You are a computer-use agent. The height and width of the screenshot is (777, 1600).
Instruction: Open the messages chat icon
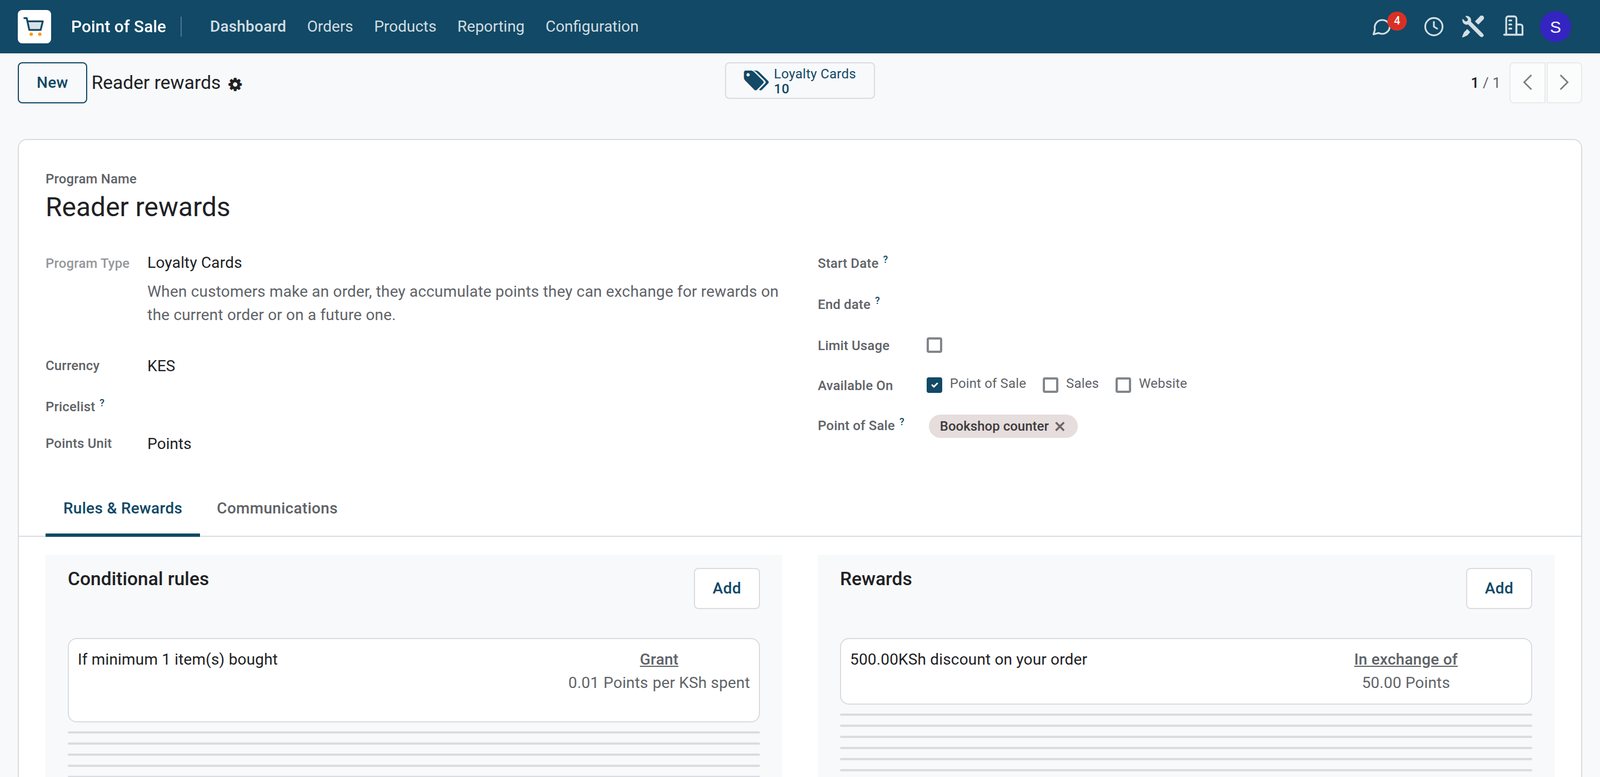(x=1382, y=27)
